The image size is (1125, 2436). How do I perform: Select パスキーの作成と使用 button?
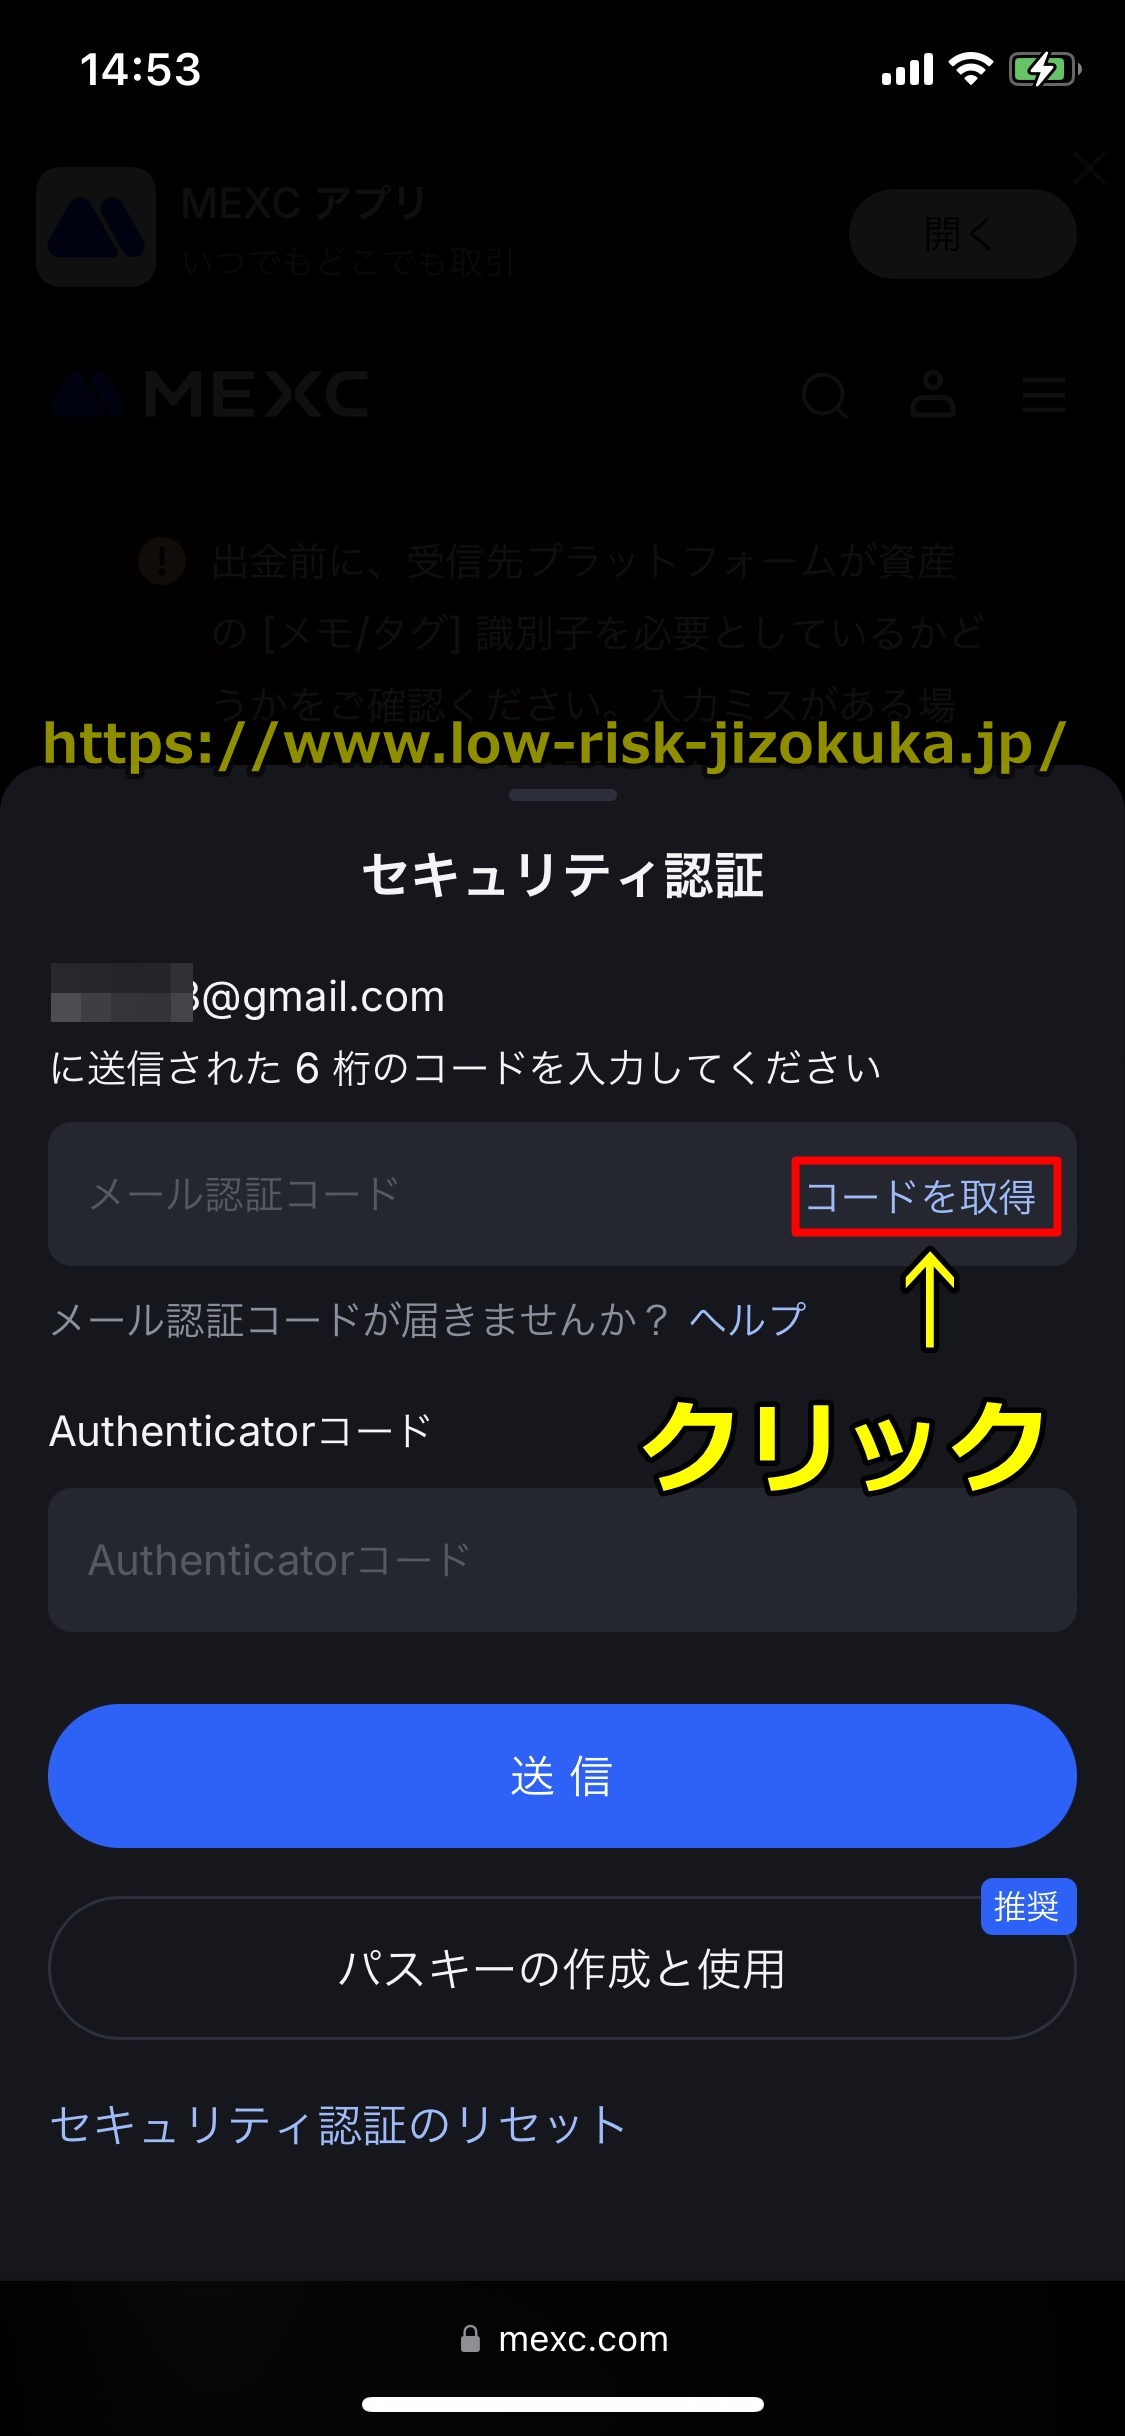[x=562, y=1968]
